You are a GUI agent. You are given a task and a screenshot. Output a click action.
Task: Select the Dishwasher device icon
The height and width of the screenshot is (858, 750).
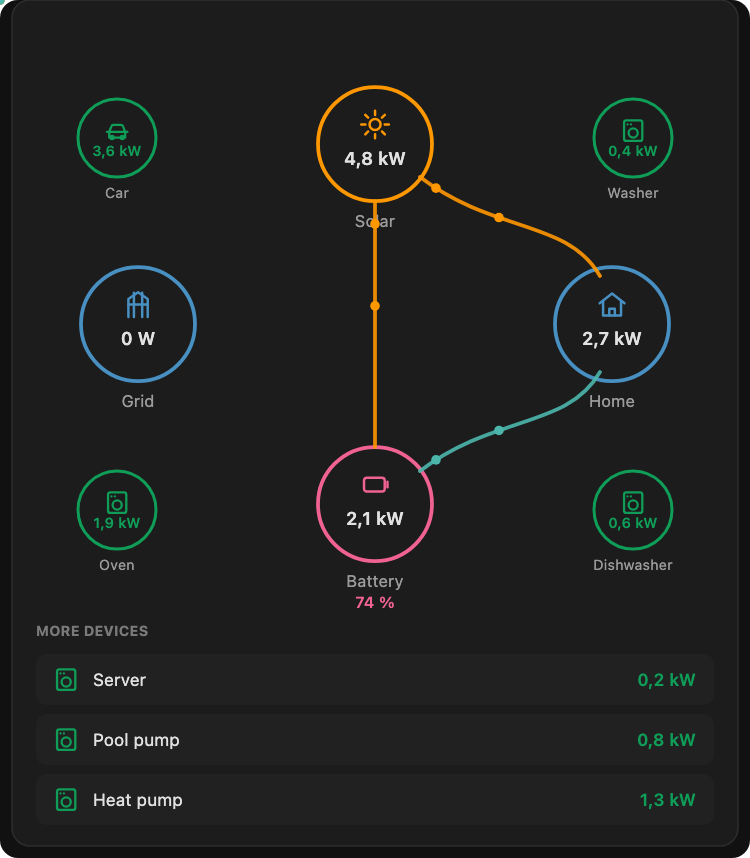[x=633, y=502]
